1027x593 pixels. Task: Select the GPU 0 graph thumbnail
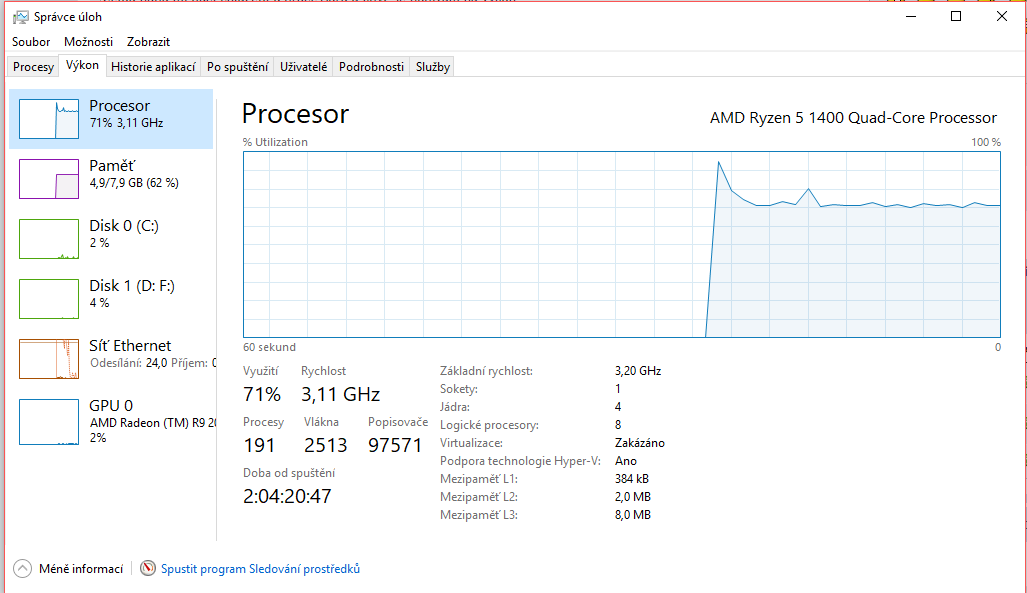click(x=49, y=419)
